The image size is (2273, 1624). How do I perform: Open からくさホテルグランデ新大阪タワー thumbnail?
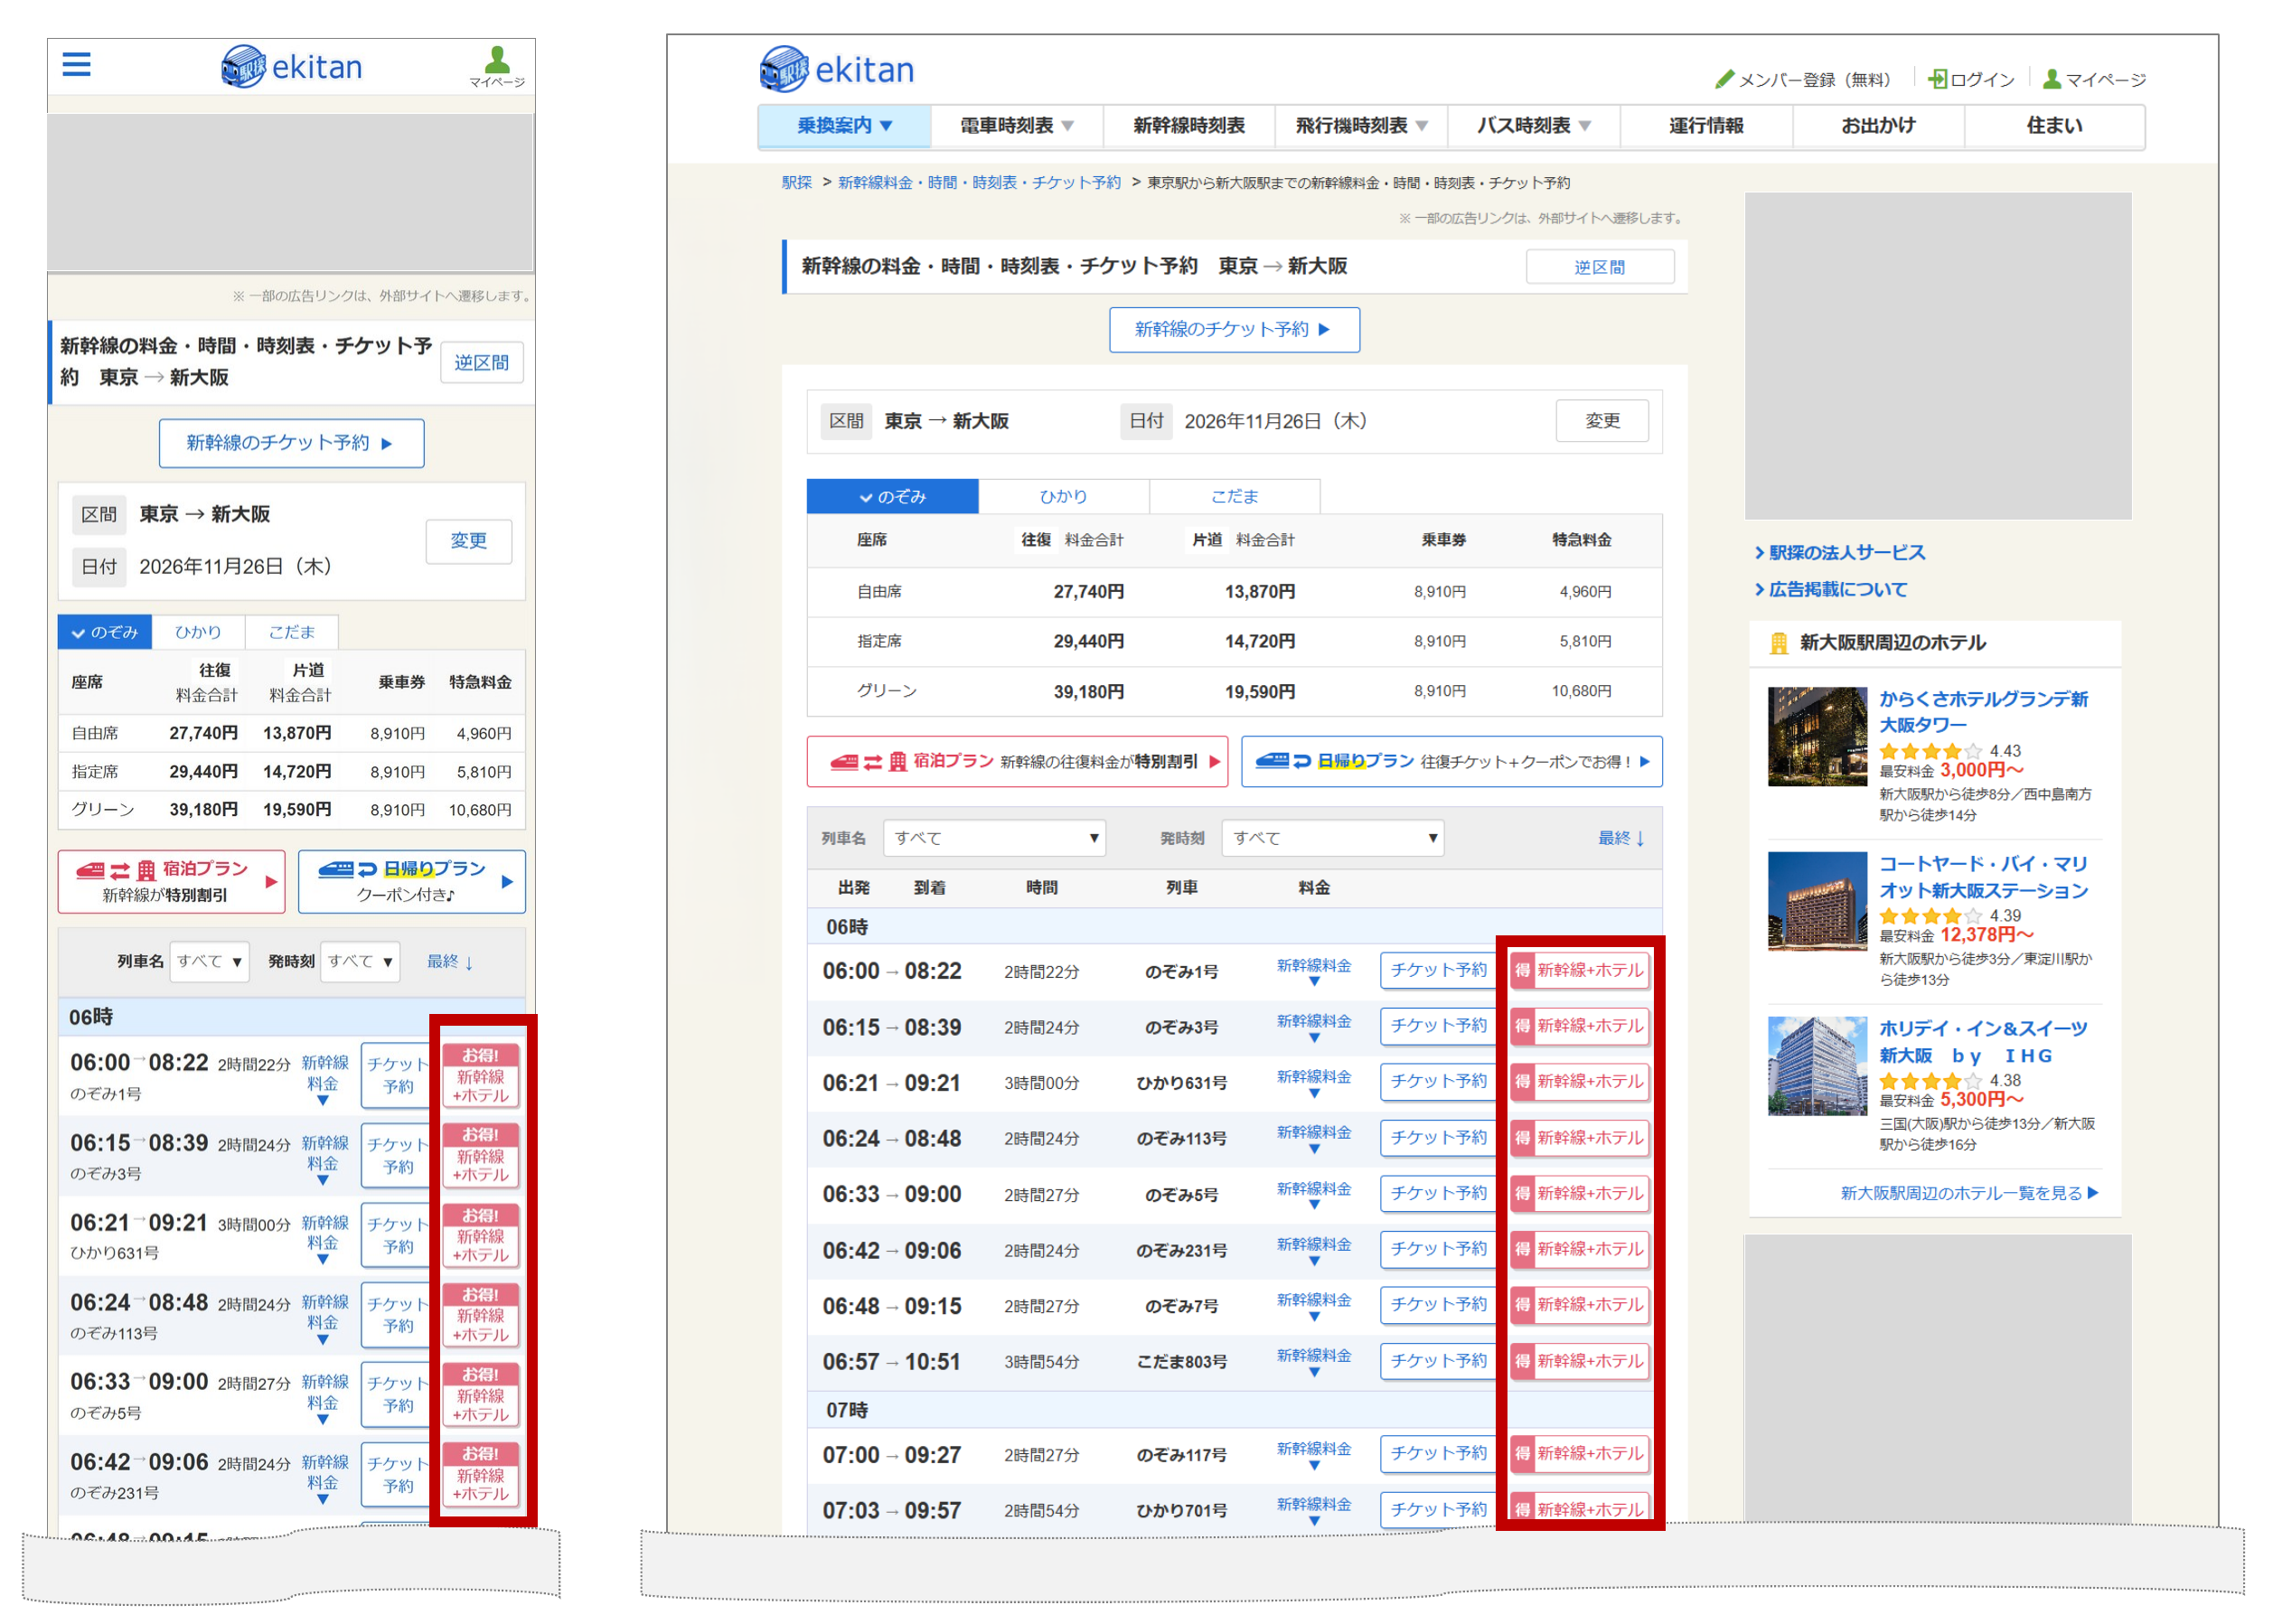point(1817,737)
